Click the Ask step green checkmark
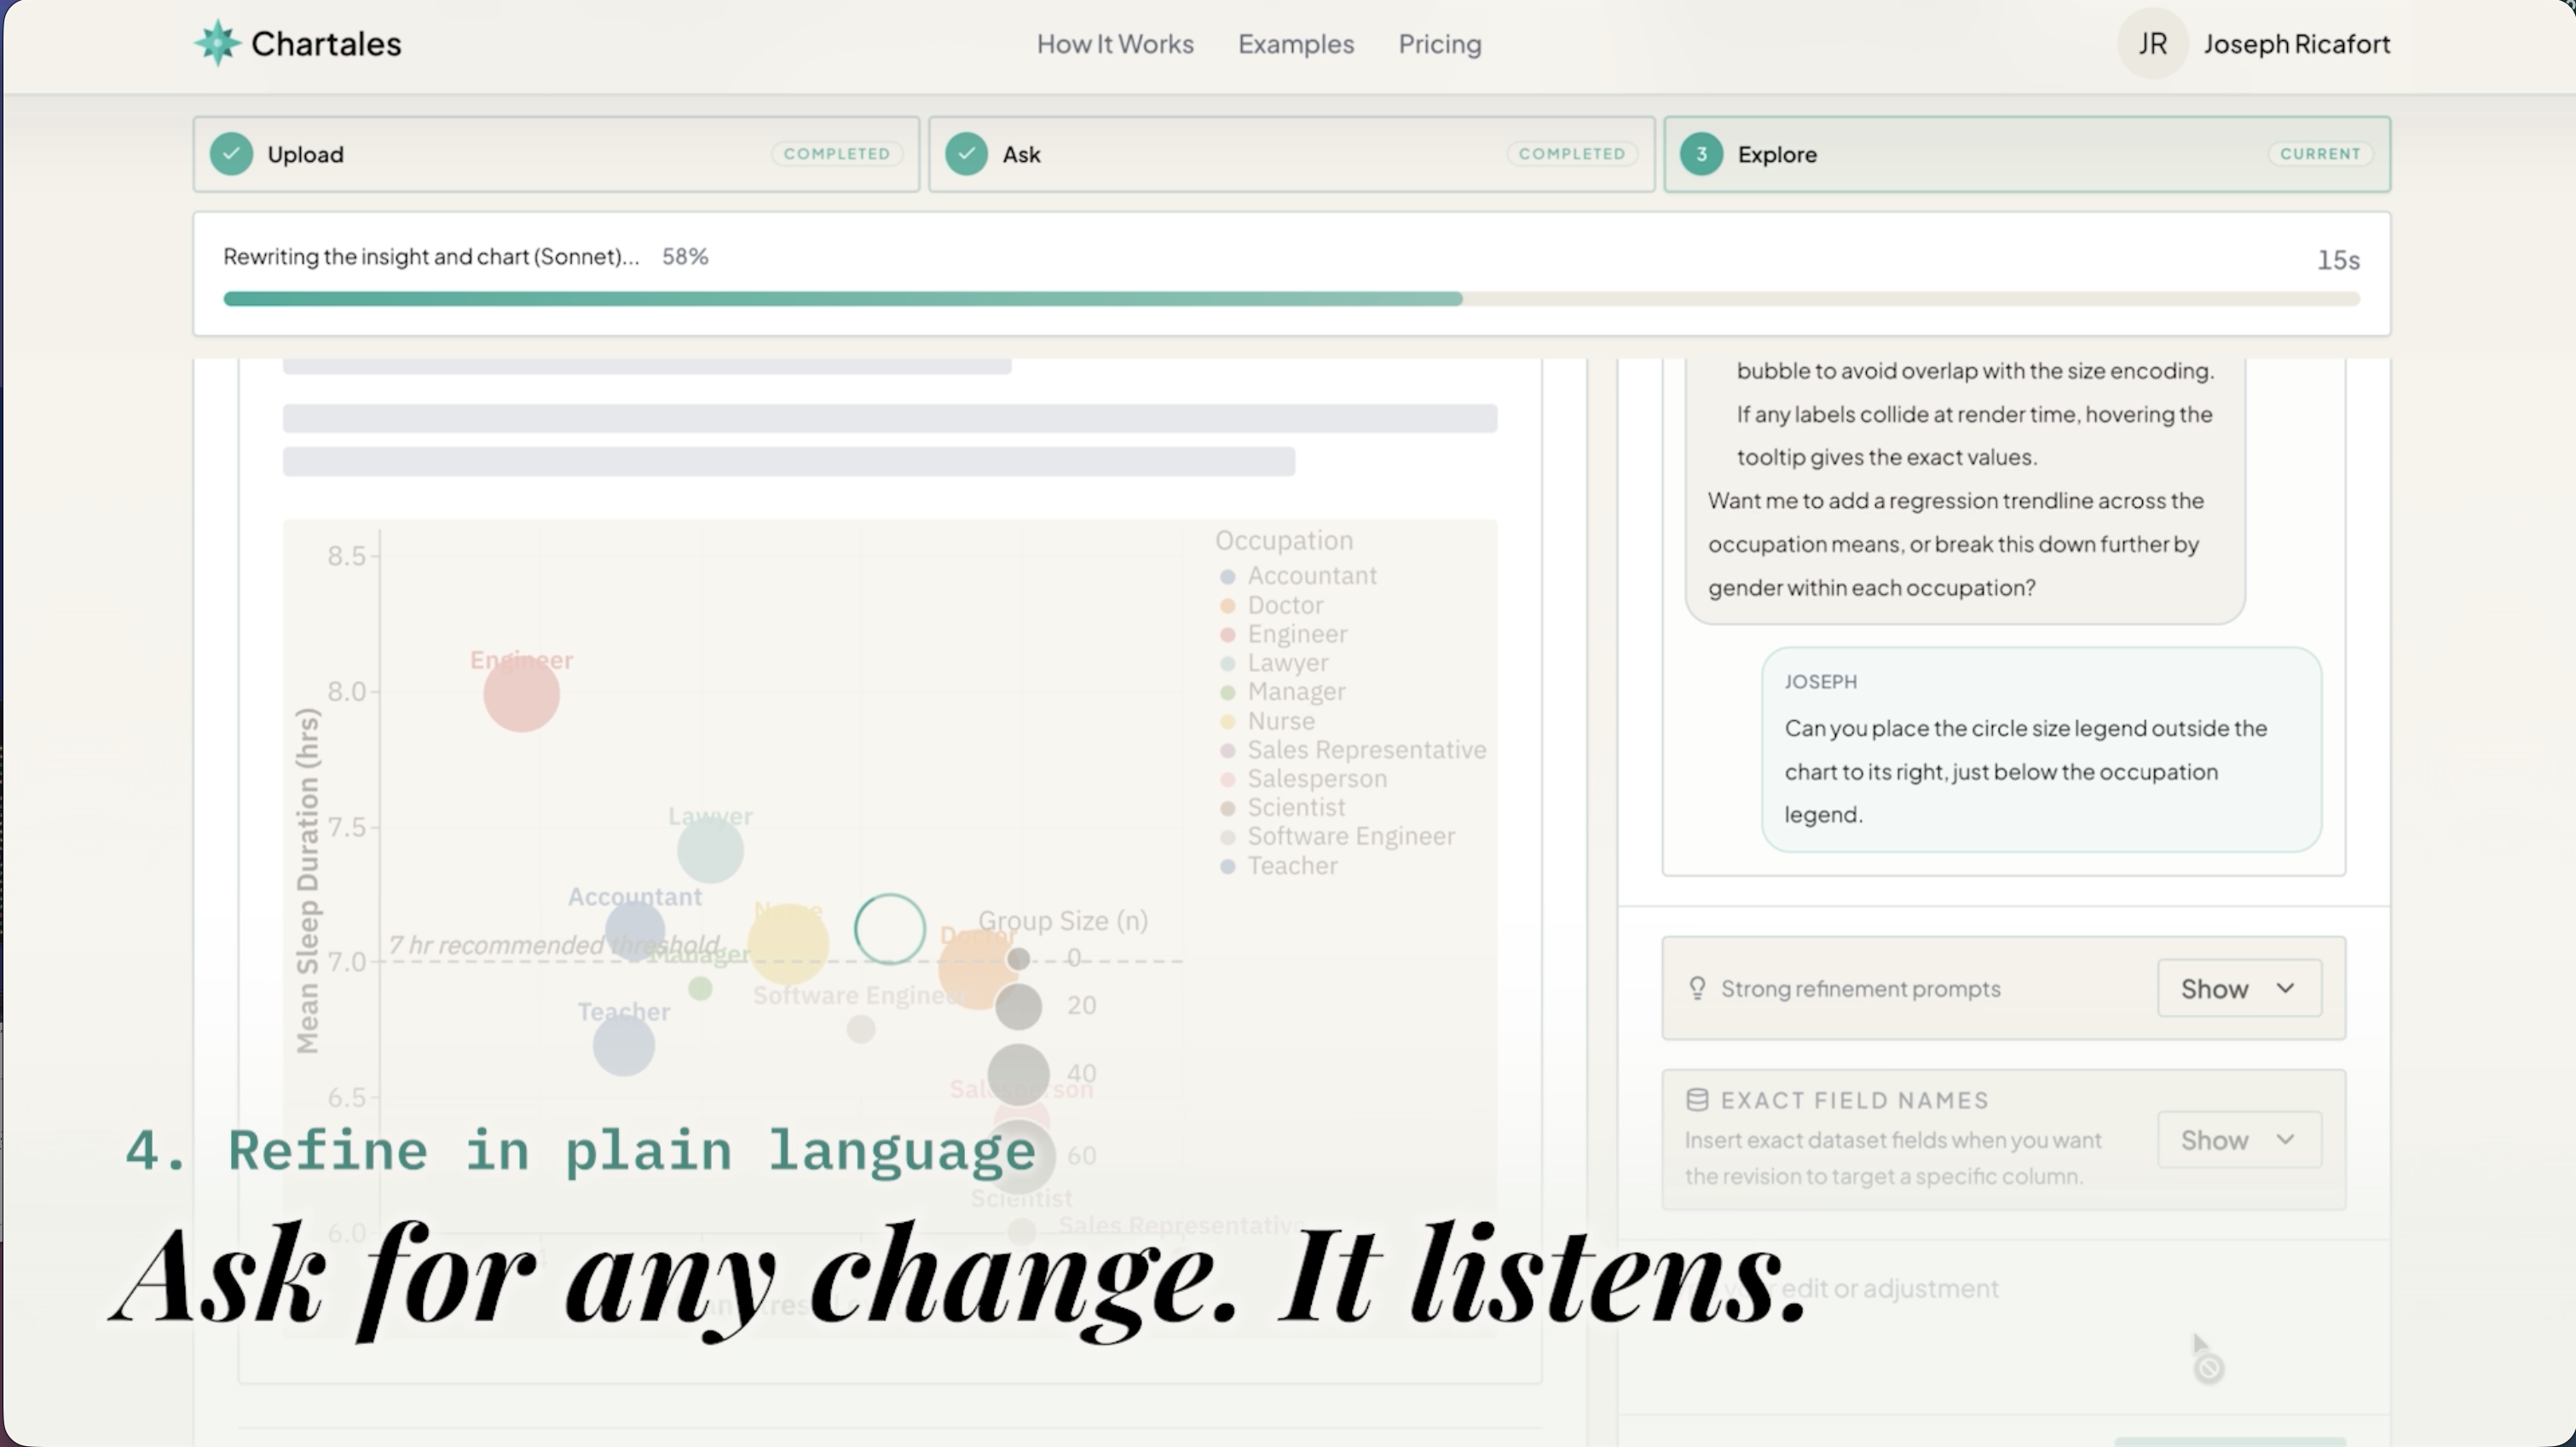The image size is (2576, 1447). 966,154
